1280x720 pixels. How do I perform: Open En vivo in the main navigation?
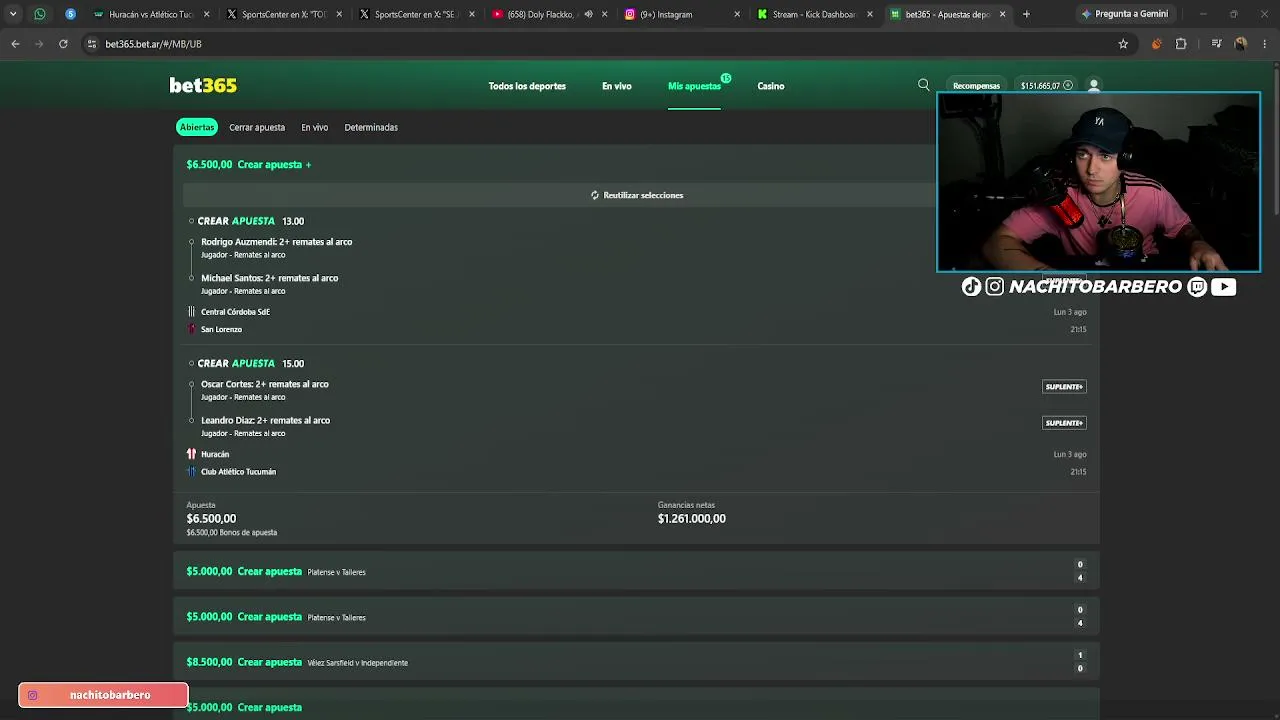617,86
